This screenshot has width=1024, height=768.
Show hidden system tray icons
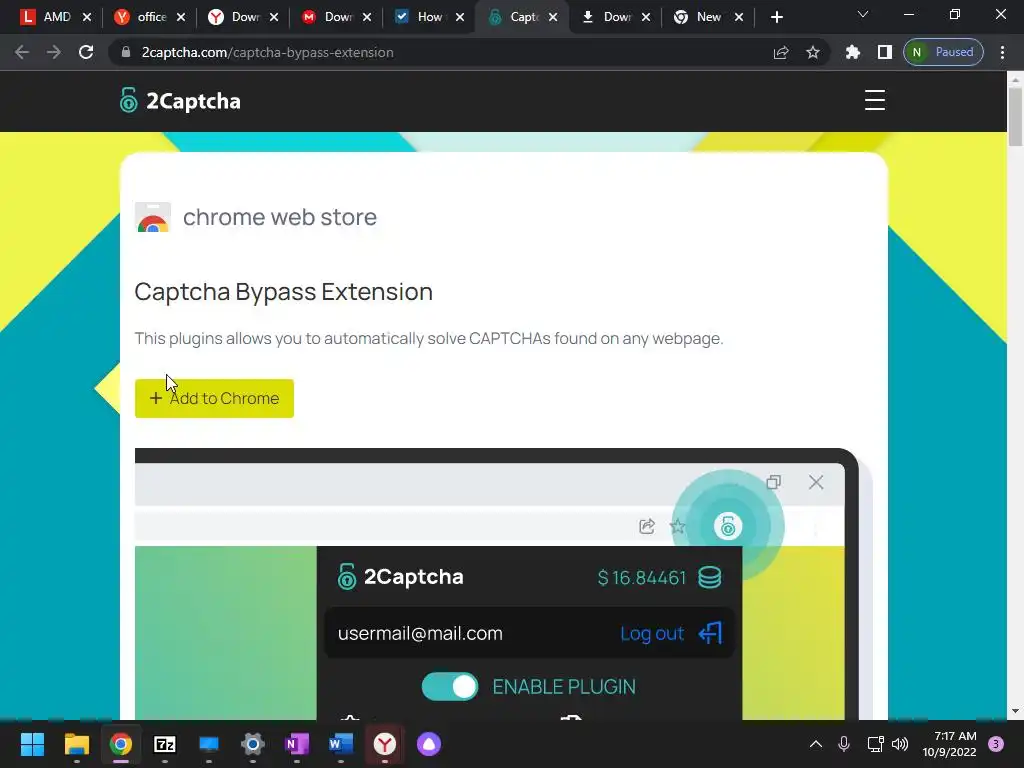tap(816, 744)
